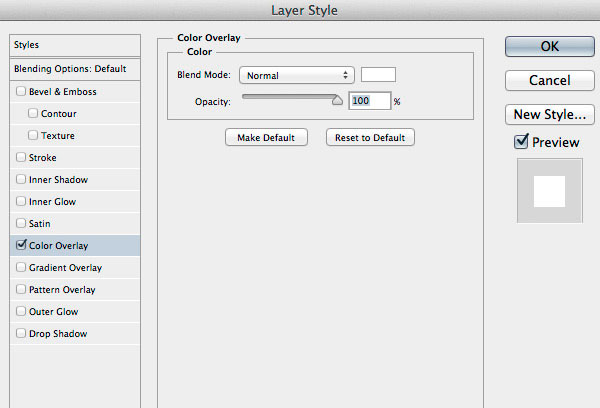Toggle the Preview checkbox
The height and width of the screenshot is (408, 600).
(x=521, y=142)
